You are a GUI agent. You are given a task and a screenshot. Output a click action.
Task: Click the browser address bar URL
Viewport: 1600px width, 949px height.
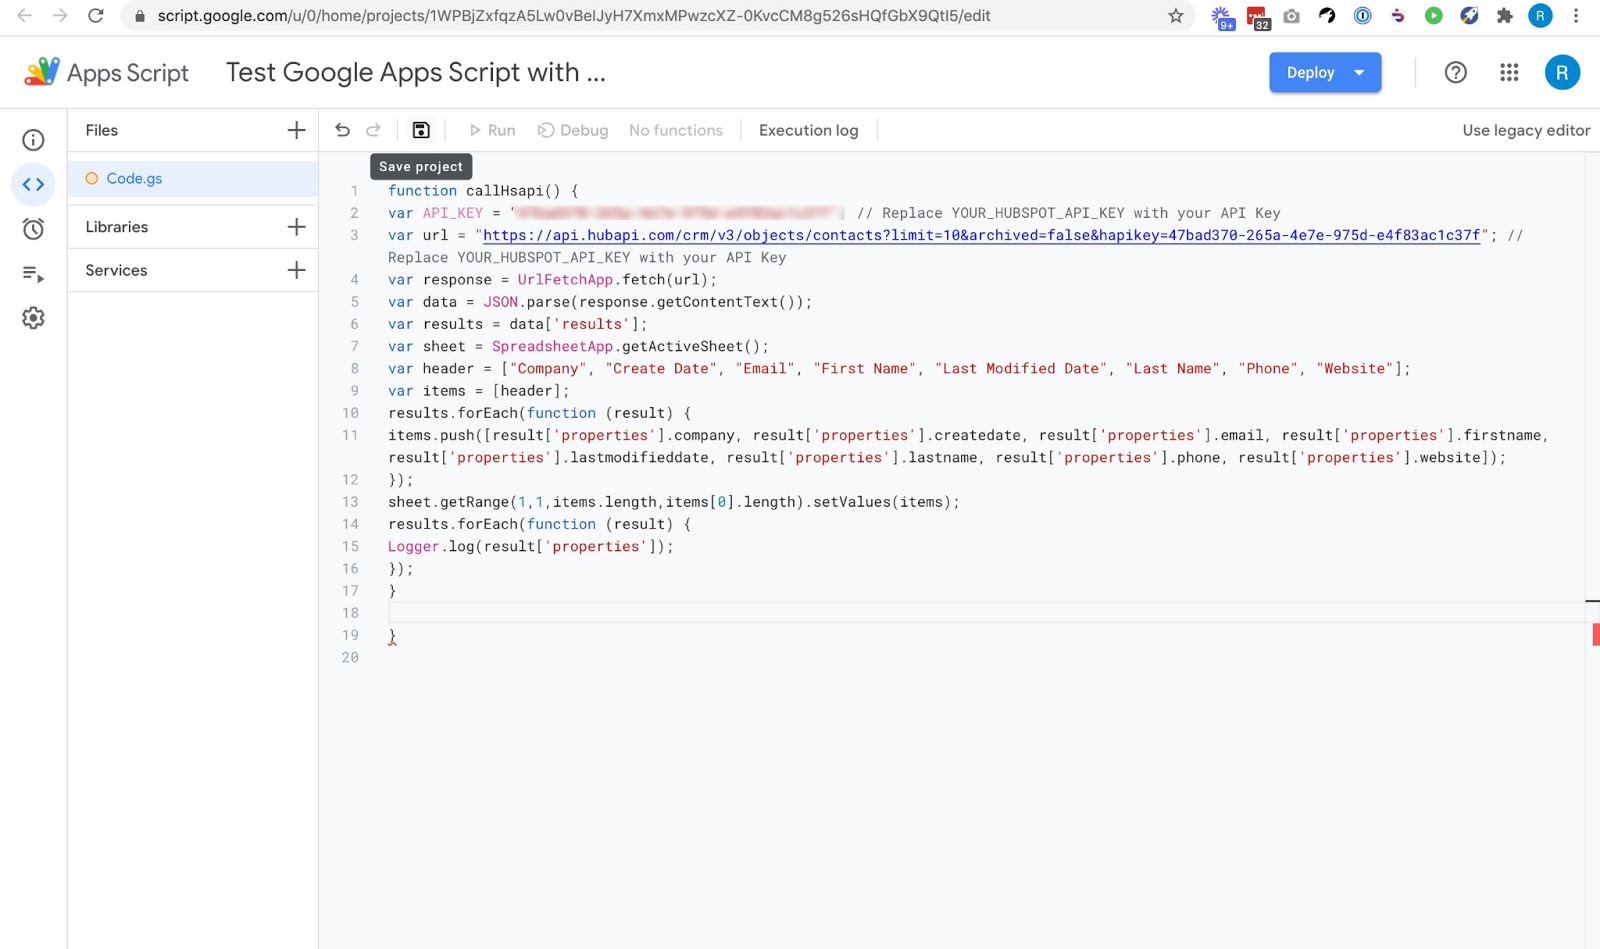coord(573,16)
